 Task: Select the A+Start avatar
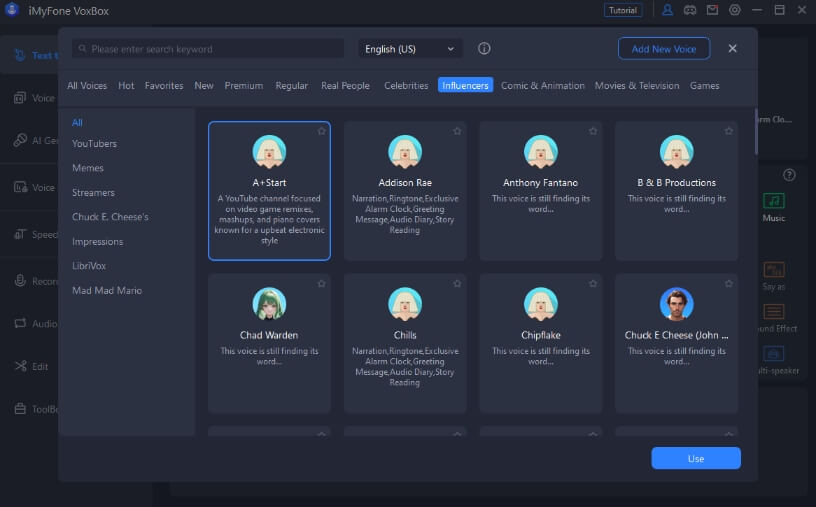(x=269, y=152)
